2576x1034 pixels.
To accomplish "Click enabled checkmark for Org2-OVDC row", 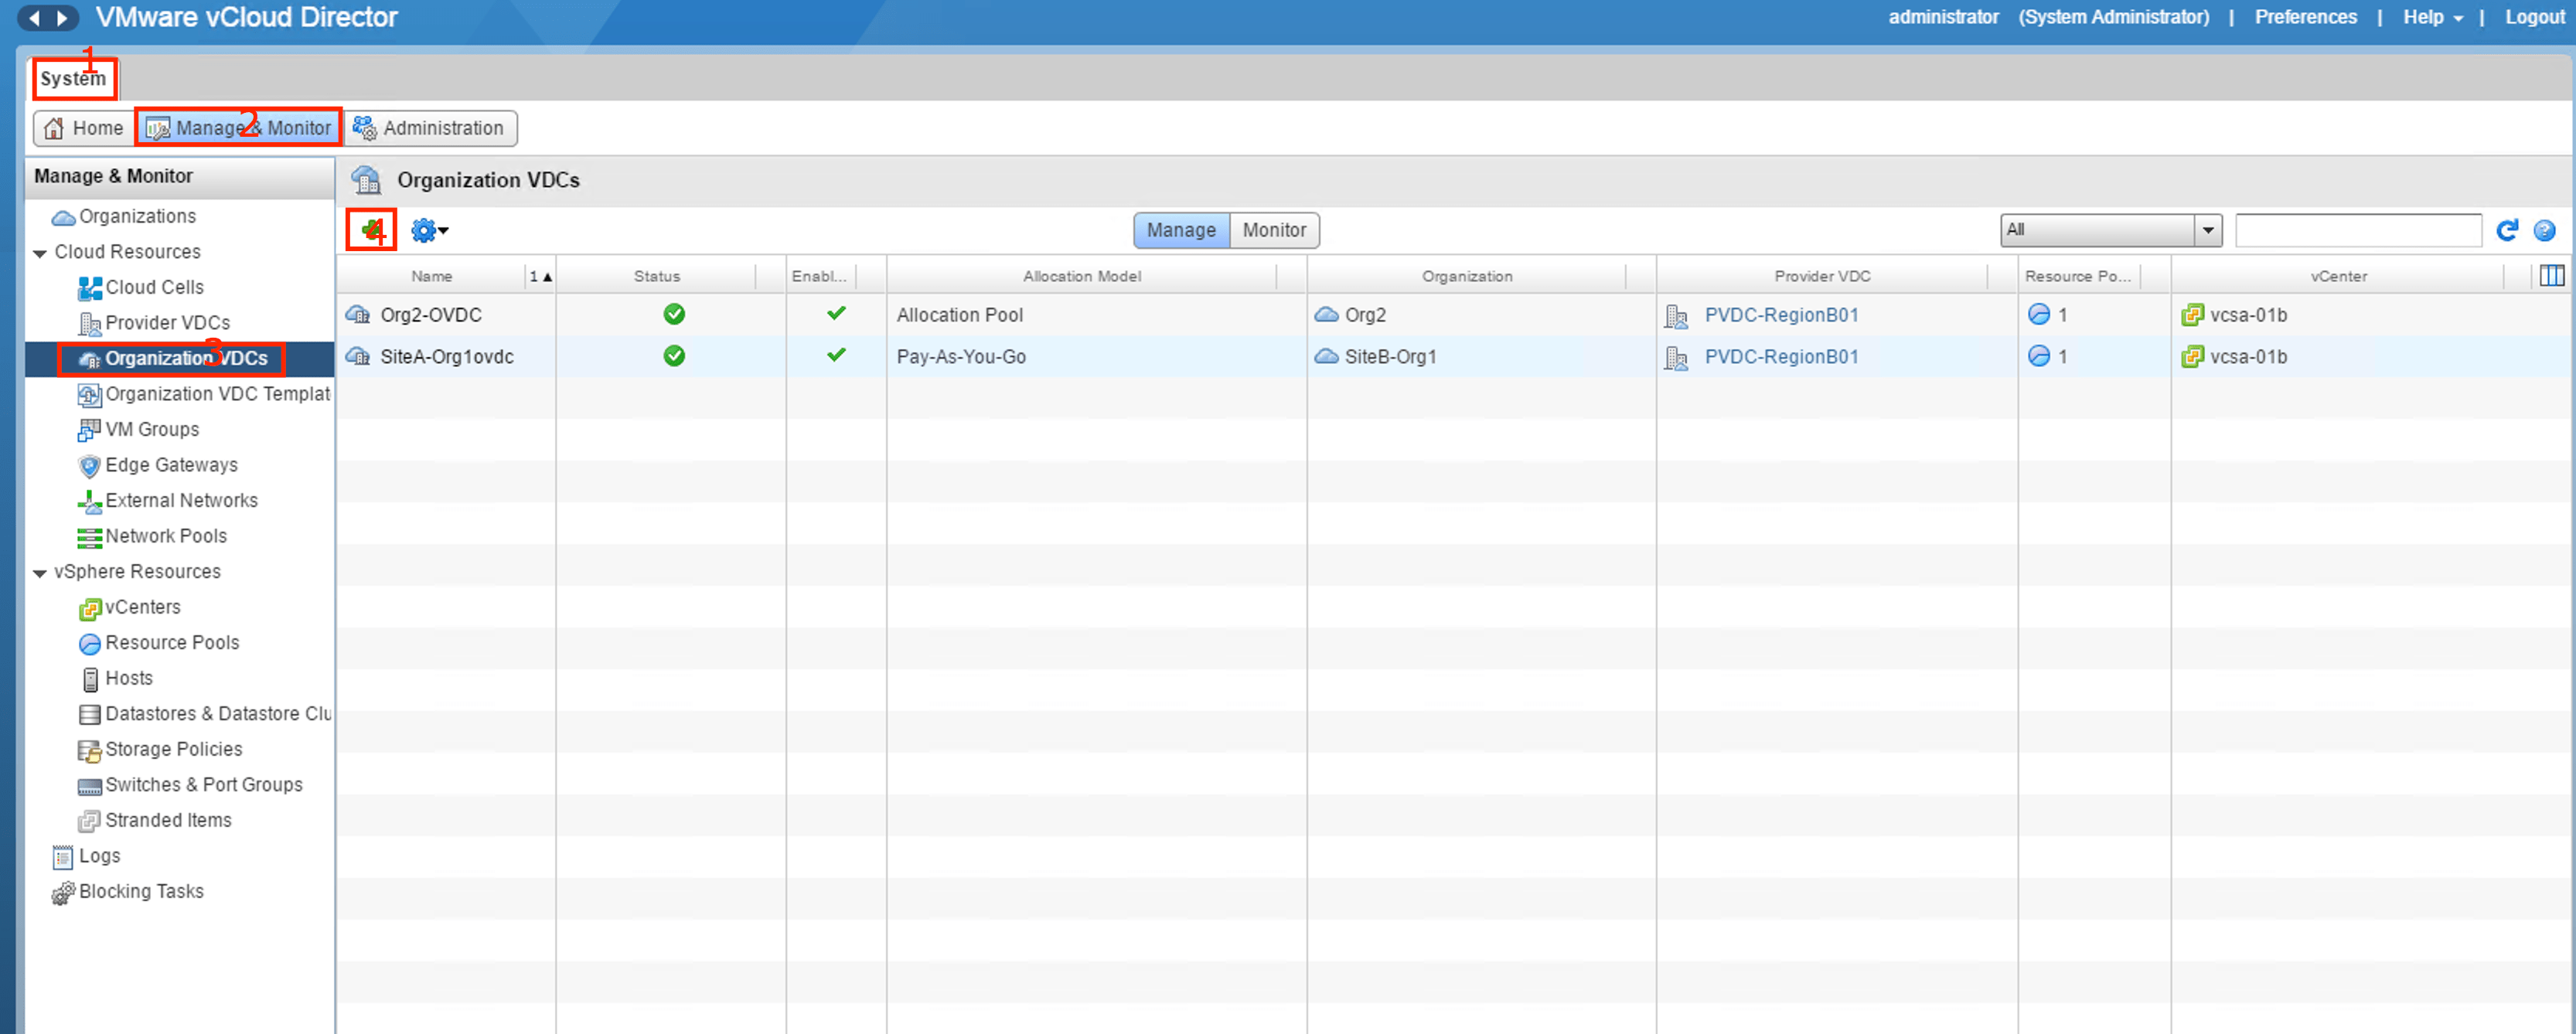I will (836, 314).
